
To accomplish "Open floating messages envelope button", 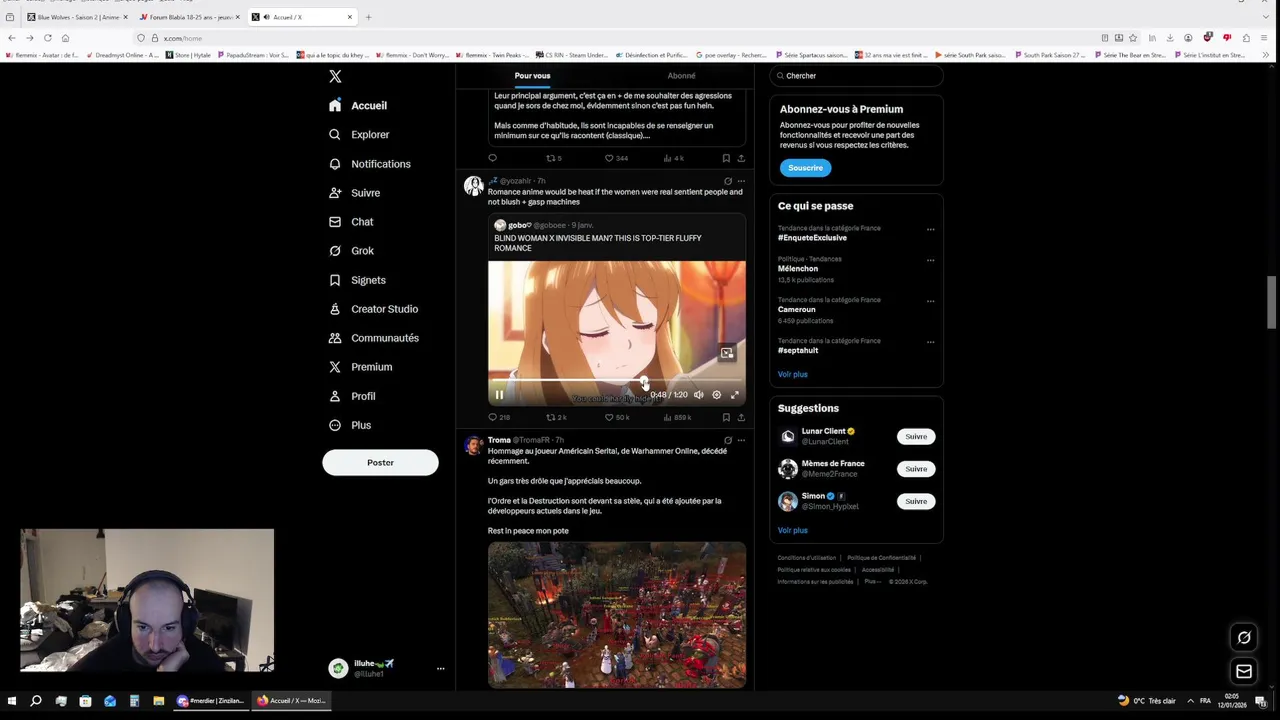I will click(1244, 671).
